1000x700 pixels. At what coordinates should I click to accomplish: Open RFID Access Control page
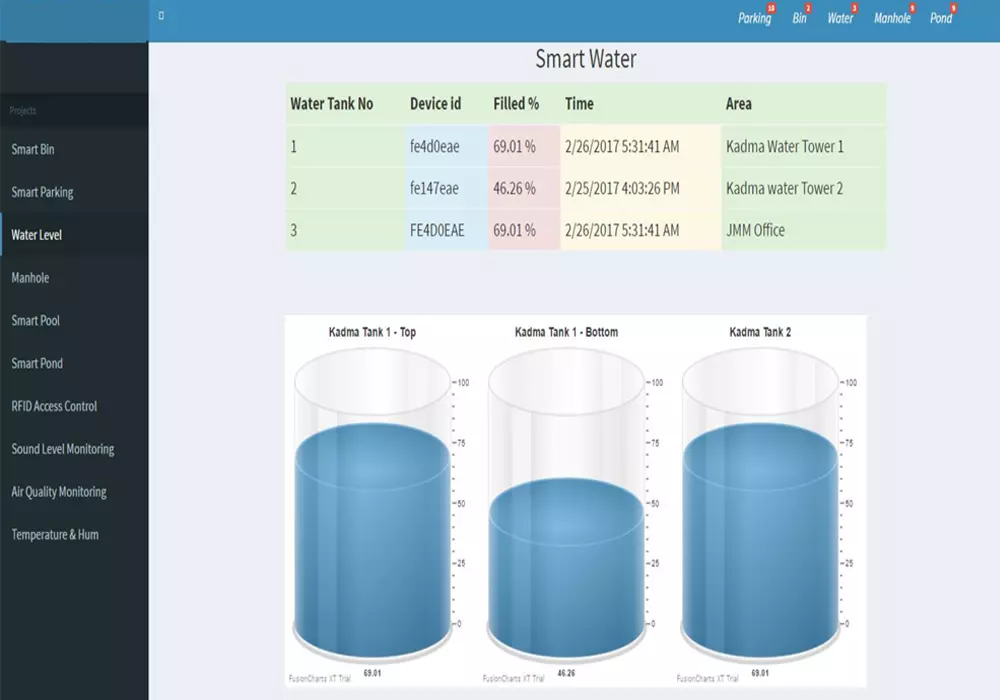(x=53, y=406)
